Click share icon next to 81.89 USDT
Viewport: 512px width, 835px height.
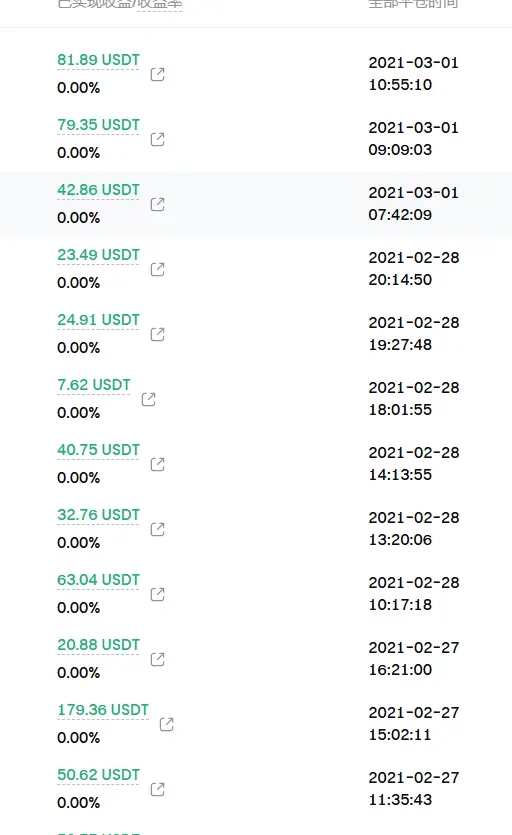158,74
